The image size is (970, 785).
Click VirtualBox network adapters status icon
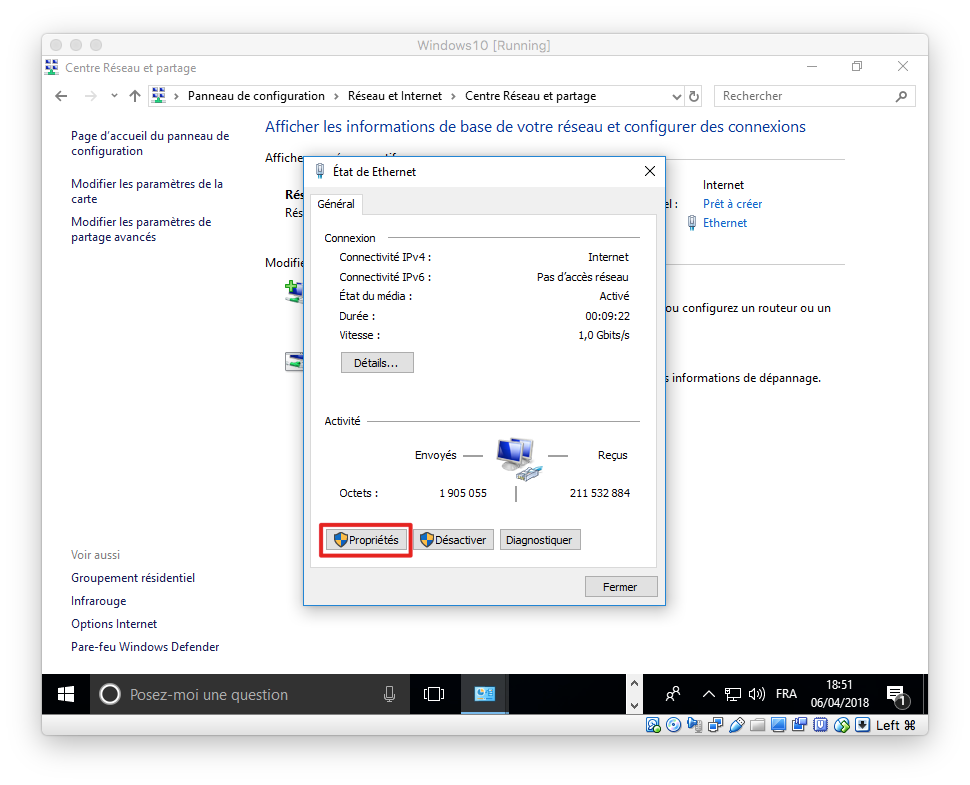(716, 725)
